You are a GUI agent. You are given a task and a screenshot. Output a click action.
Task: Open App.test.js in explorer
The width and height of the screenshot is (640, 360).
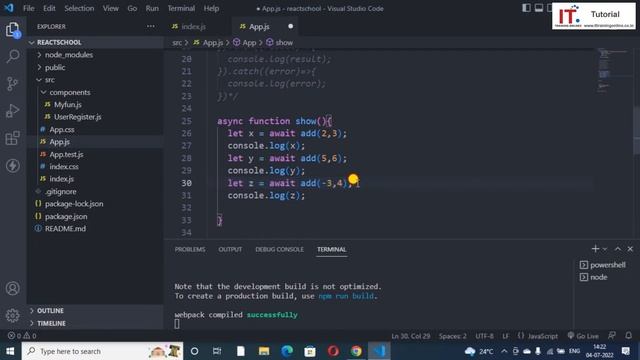[95, 154]
